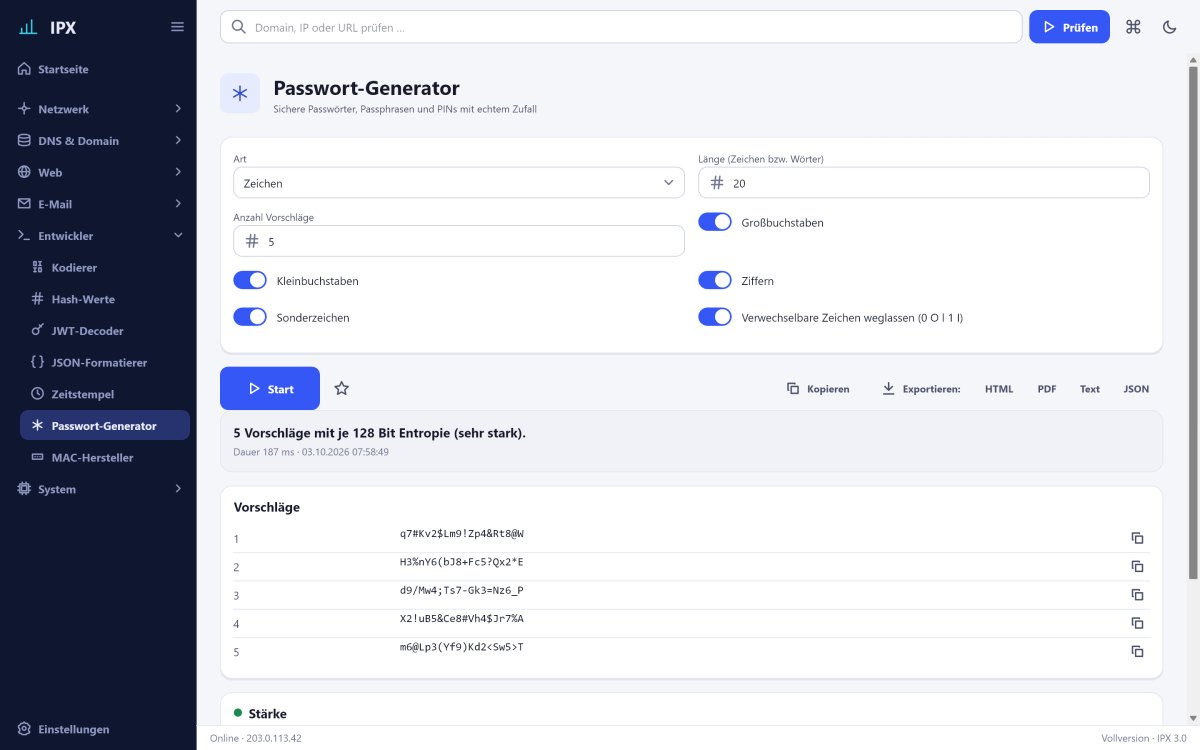
Task: Select JSON-Formatierer in sidebar
Action: 105,362
